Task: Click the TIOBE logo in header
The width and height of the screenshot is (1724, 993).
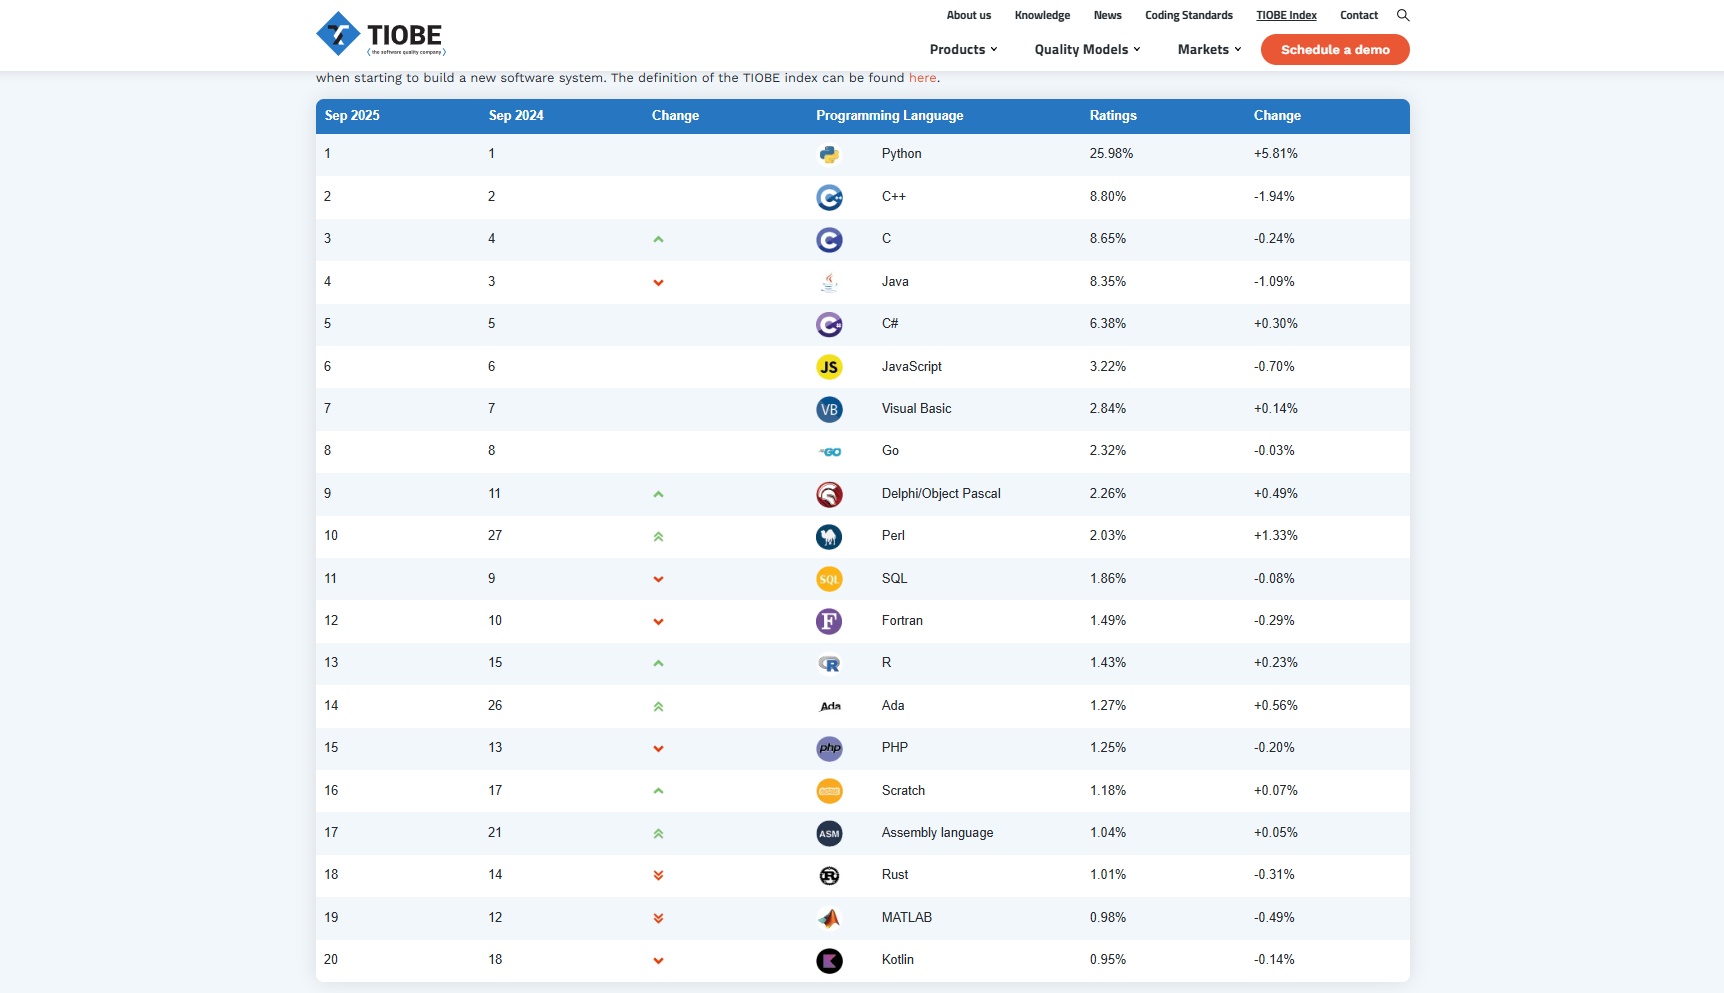Action: point(380,35)
